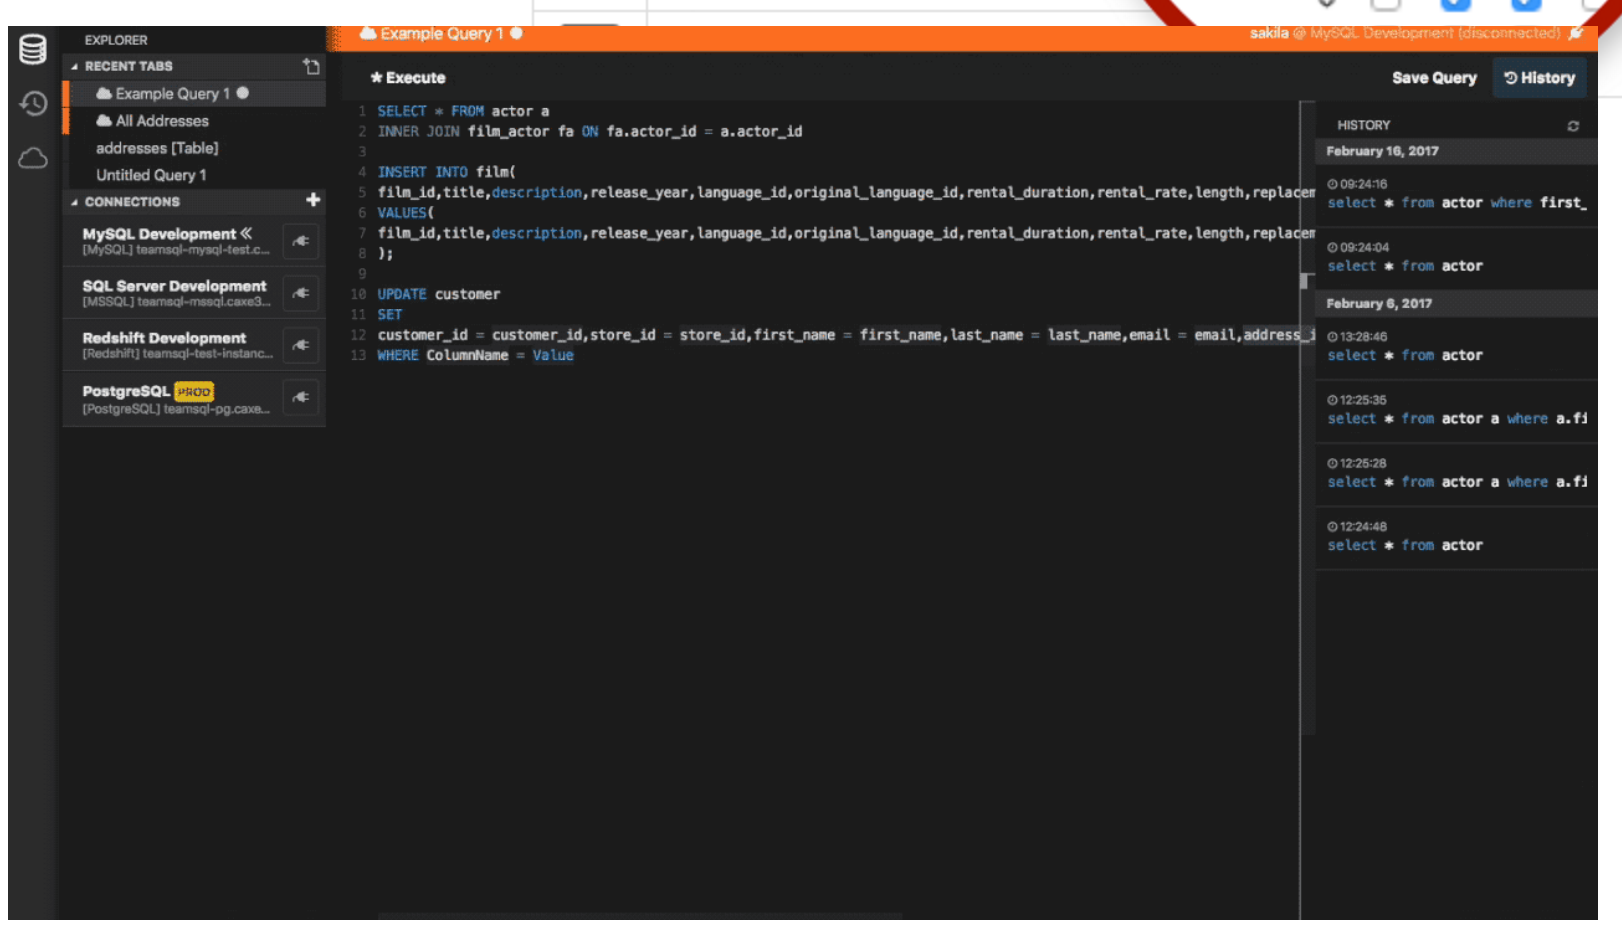Click the refresh icon in the HISTORY panel

(x=1573, y=125)
